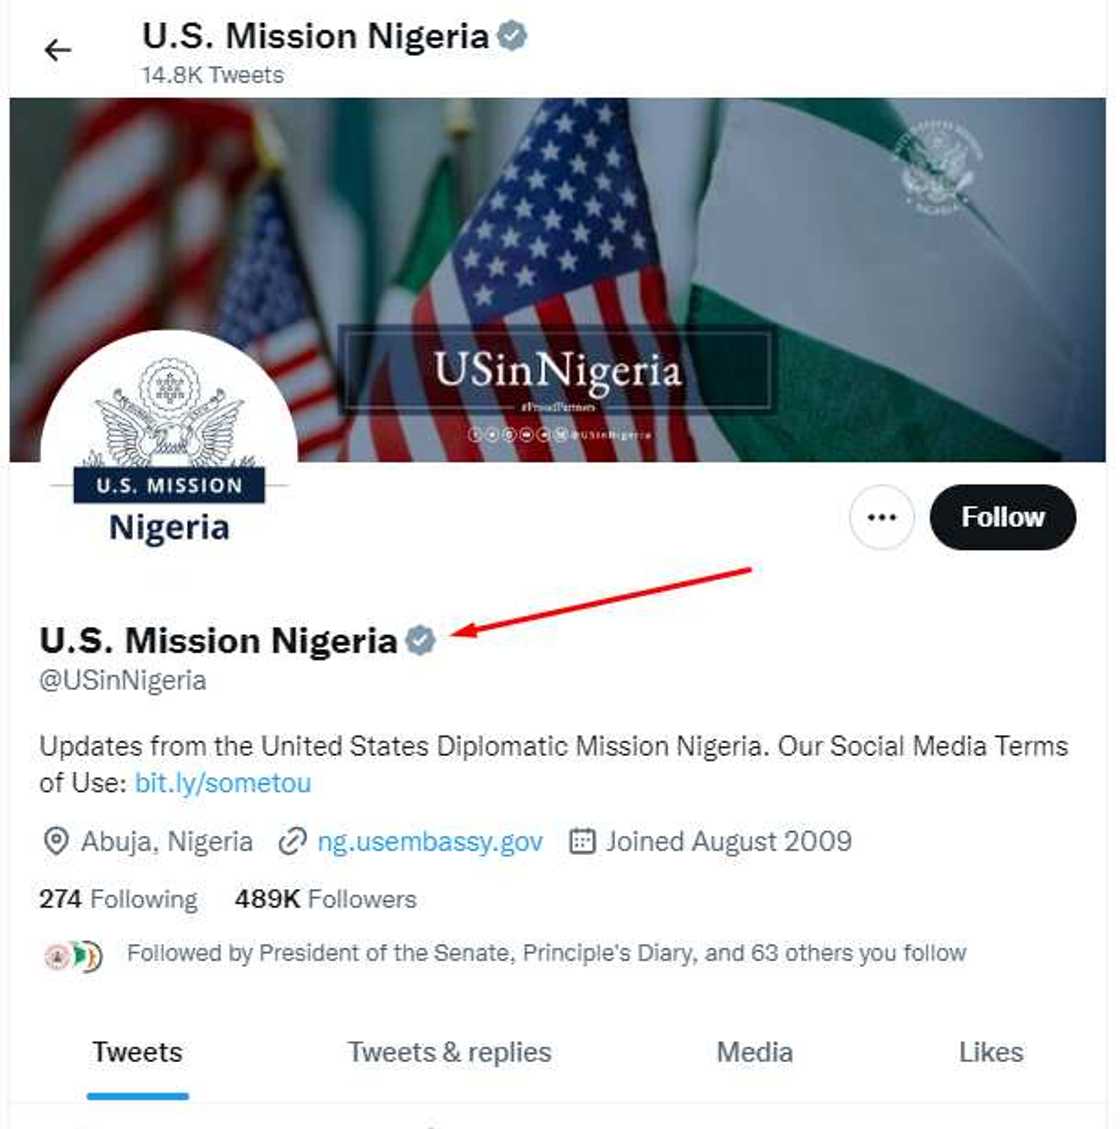Screen dimensions: 1120x1129
Task: Click verified badge beside header title
Action: (513, 37)
